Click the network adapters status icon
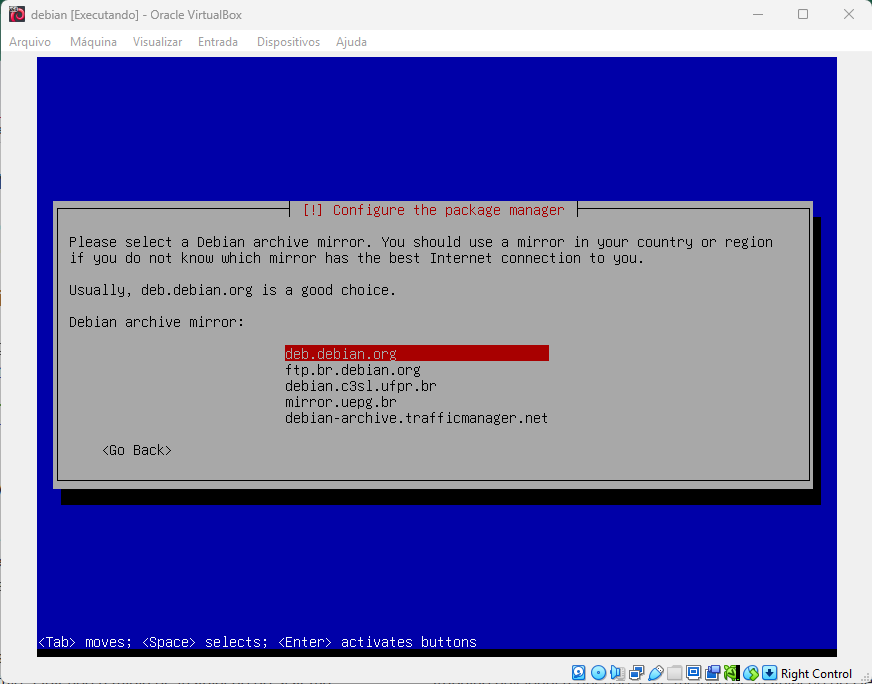The height and width of the screenshot is (684, 872). click(x=637, y=673)
